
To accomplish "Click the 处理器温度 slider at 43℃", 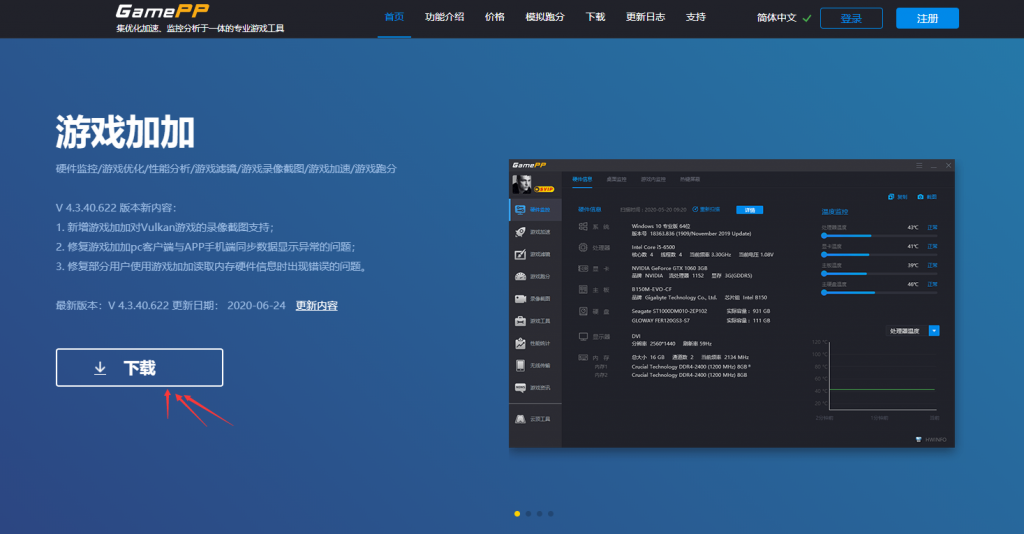I will tap(880, 236).
